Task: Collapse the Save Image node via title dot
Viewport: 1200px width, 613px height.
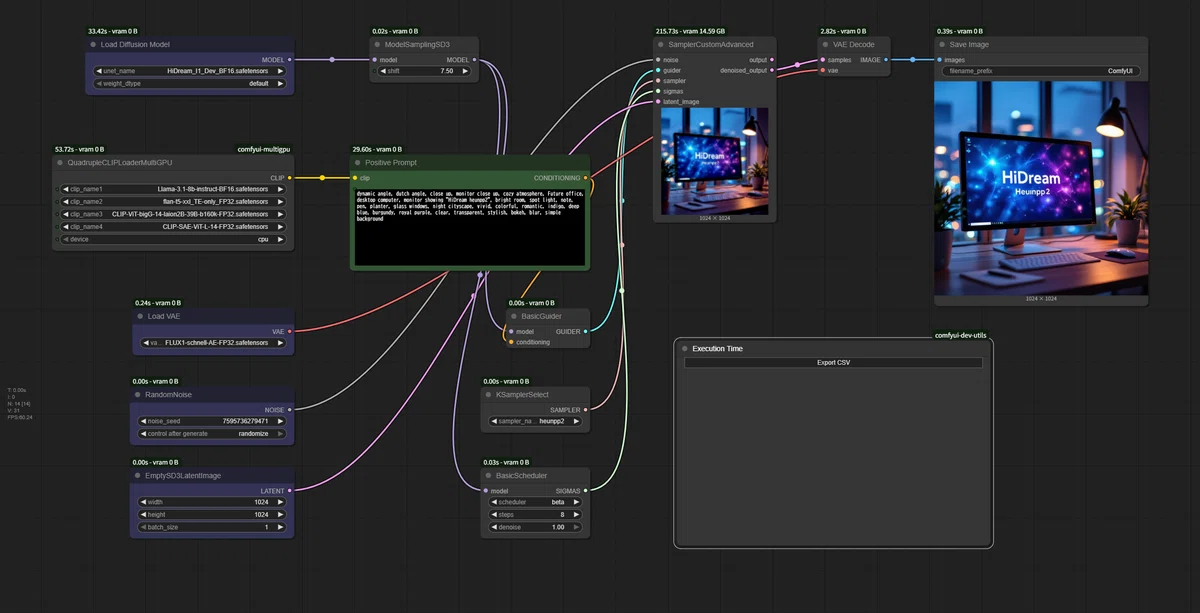Action: [942, 45]
